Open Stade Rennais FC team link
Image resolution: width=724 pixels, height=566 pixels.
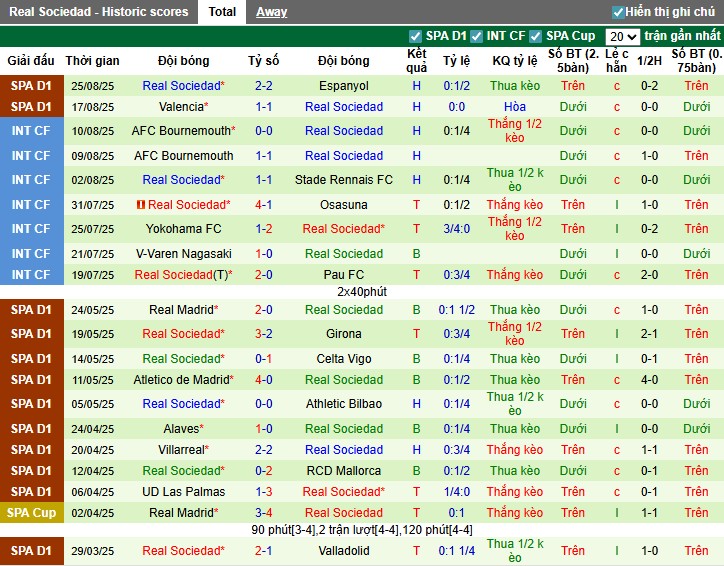(x=344, y=180)
